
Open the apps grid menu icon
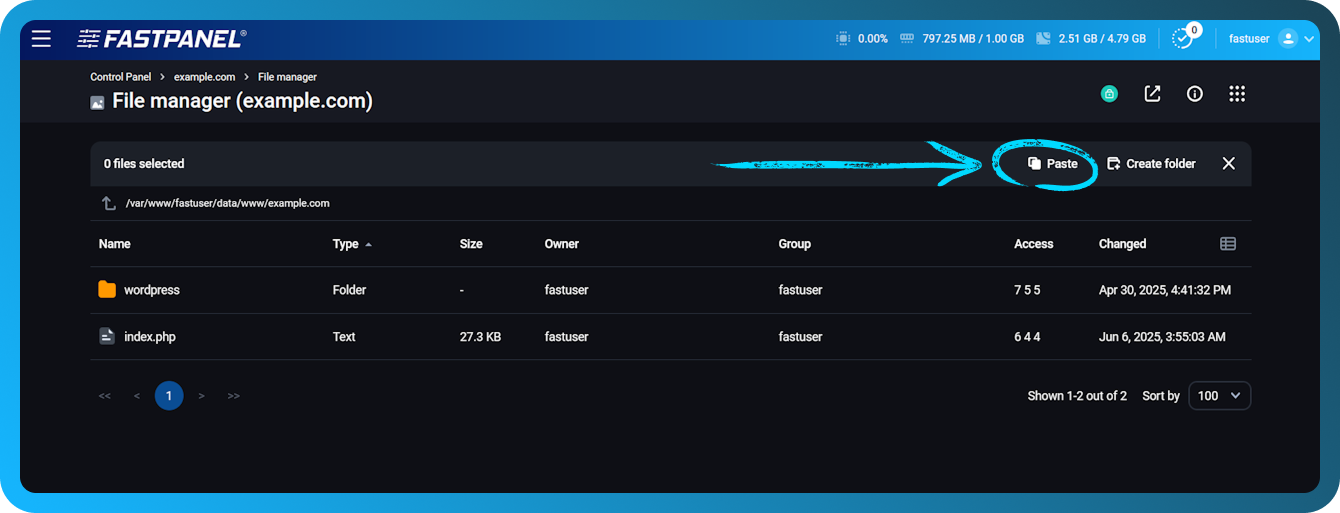(1237, 94)
